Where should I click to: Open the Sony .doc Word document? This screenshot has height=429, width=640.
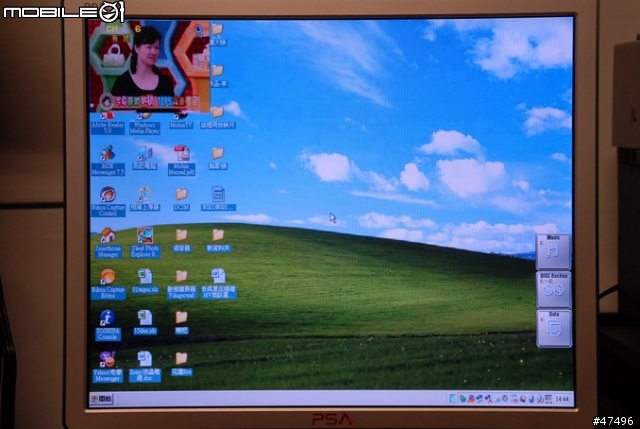[x=145, y=367]
